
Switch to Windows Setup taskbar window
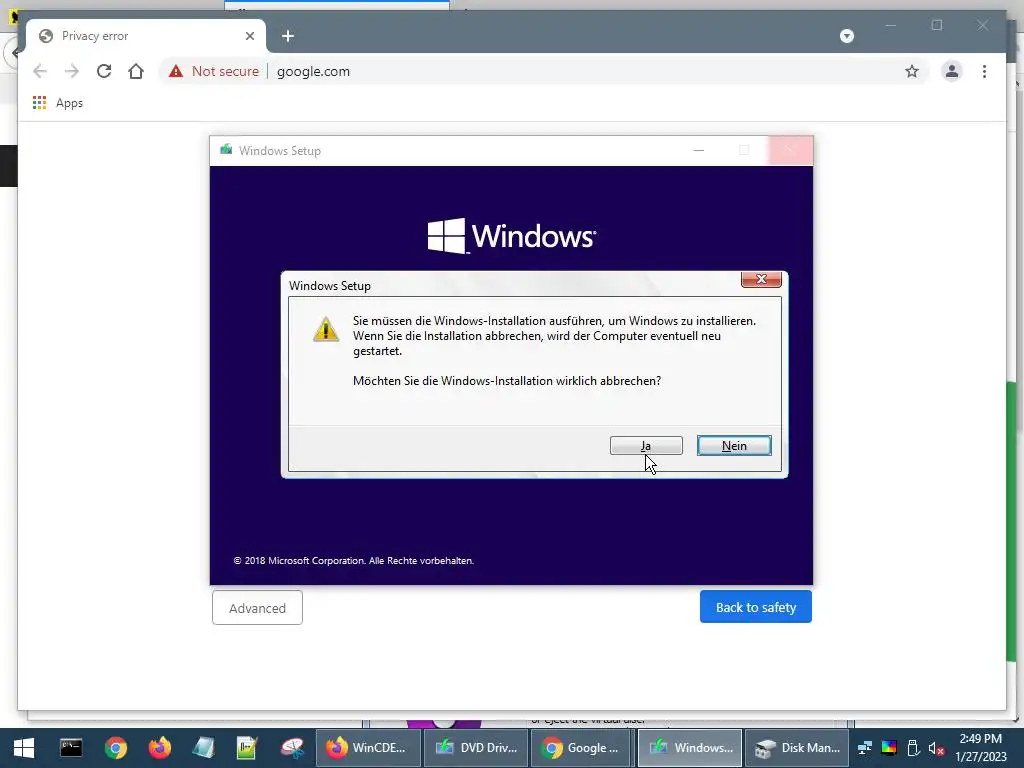[x=690, y=748]
